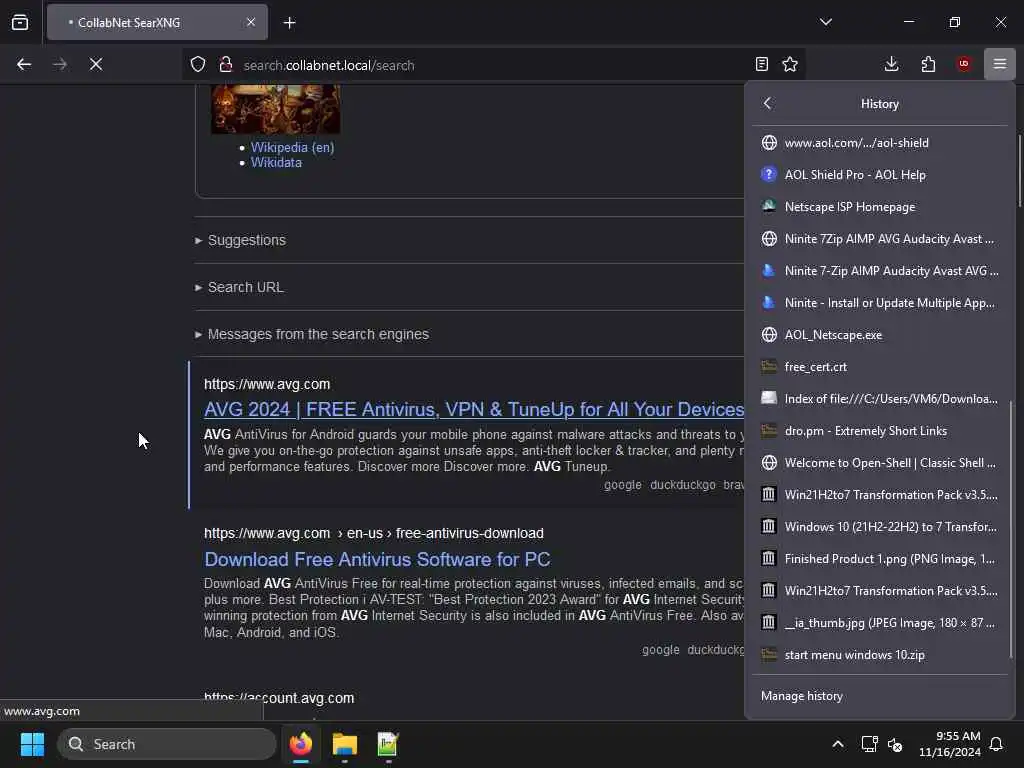
Task: Click Manage history
Action: pos(880,696)
